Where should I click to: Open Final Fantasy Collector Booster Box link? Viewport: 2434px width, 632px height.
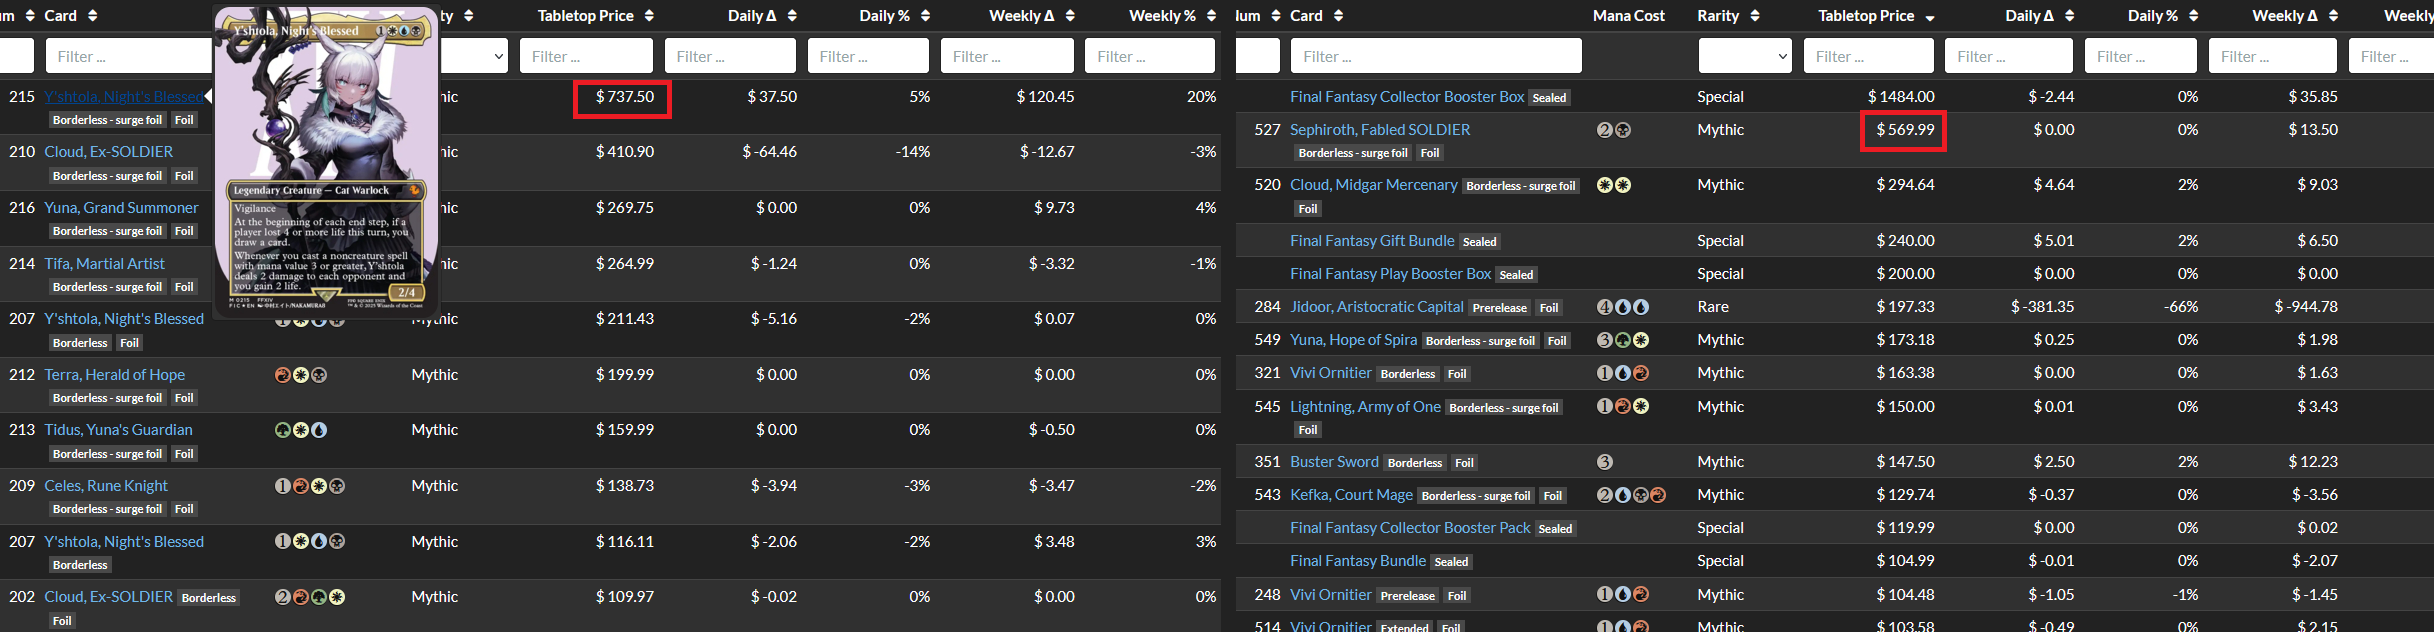click(x=1406, y=97)
